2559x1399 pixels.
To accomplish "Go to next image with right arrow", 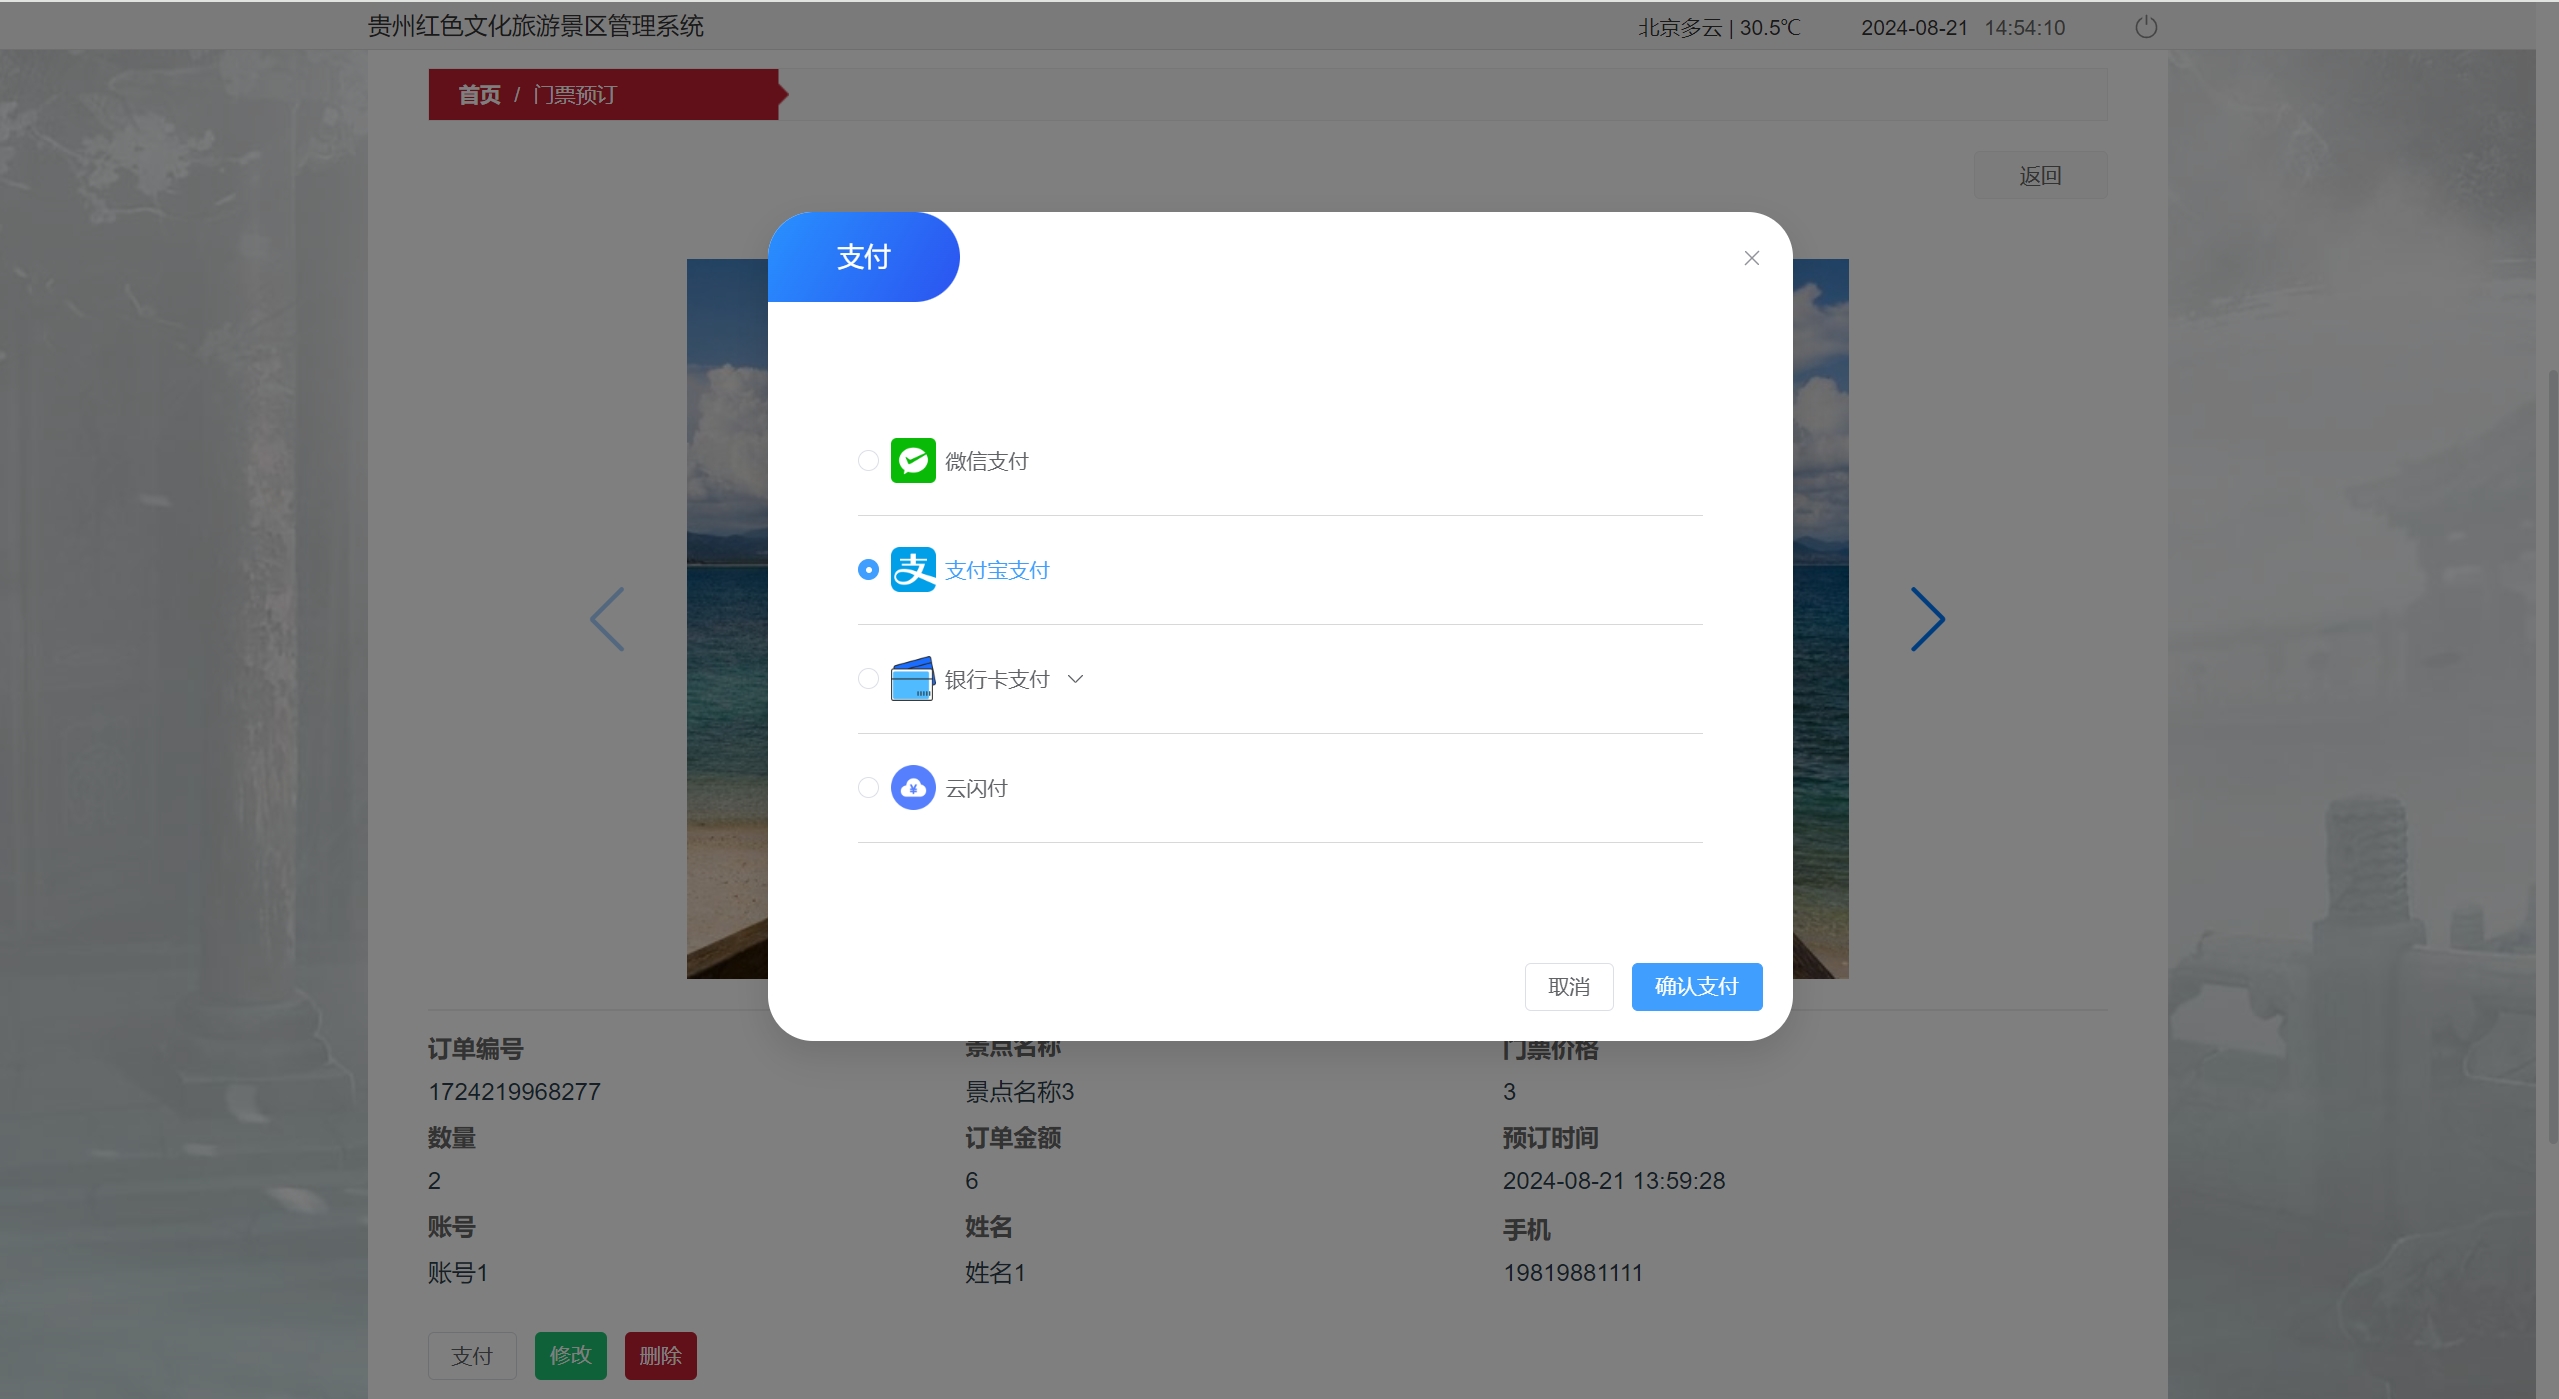I will click(x=1927, y=619).
